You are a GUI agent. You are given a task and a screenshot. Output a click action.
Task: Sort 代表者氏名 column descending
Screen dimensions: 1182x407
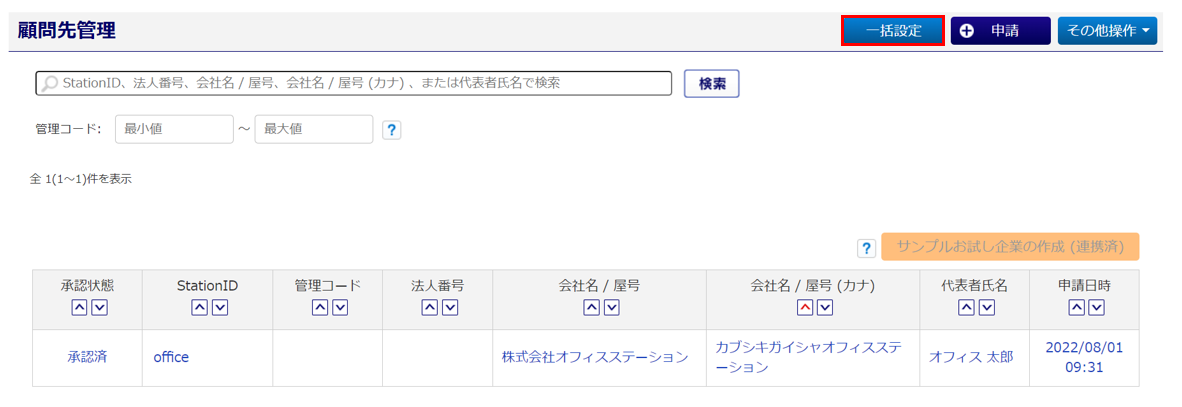click(984, 308)
